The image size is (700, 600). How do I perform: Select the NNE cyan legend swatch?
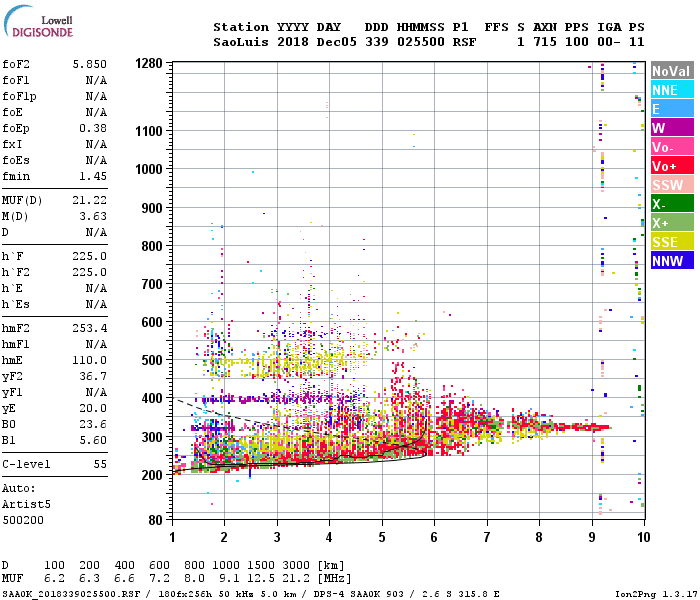click(x=672, y=90)
